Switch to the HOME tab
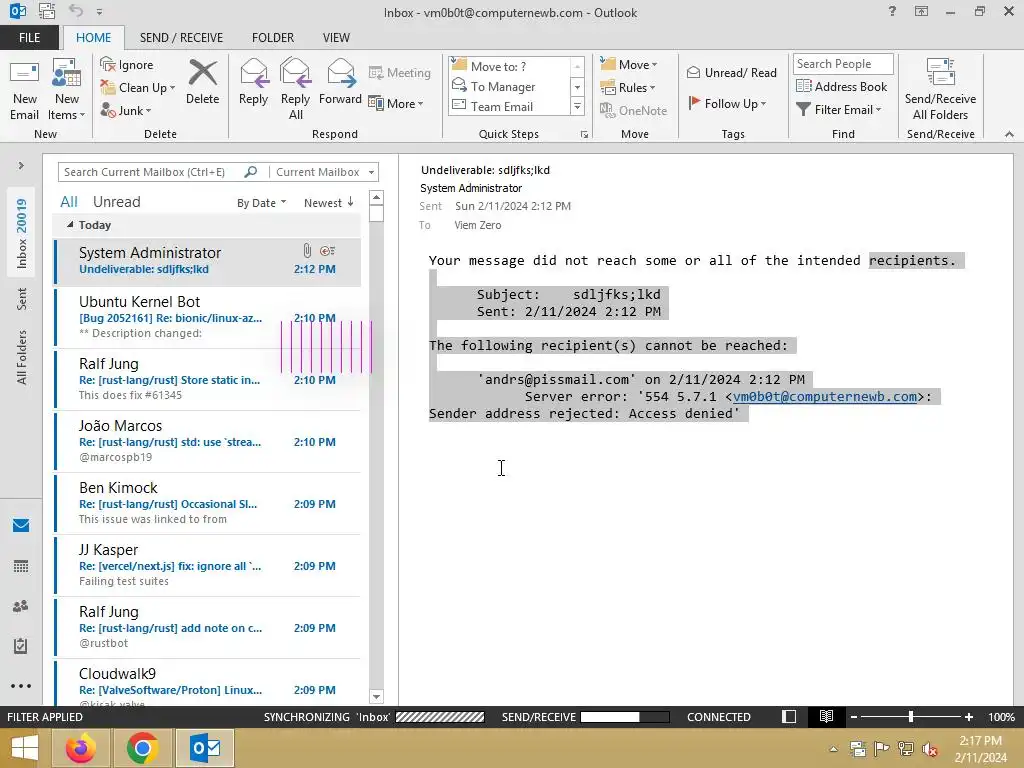 pyautogui.click(x=93, y=37)
